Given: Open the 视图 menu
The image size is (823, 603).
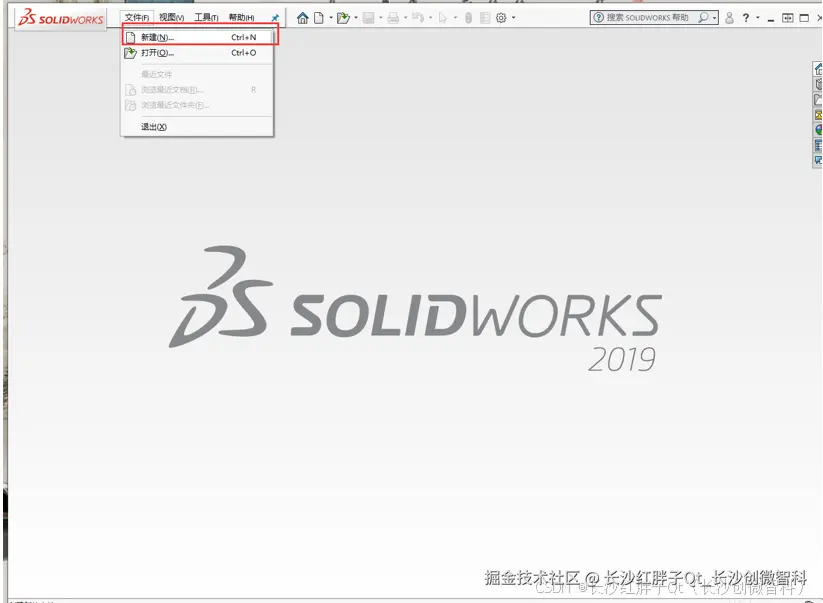Looking at the screenshot, I should click(x=170, y=17).
